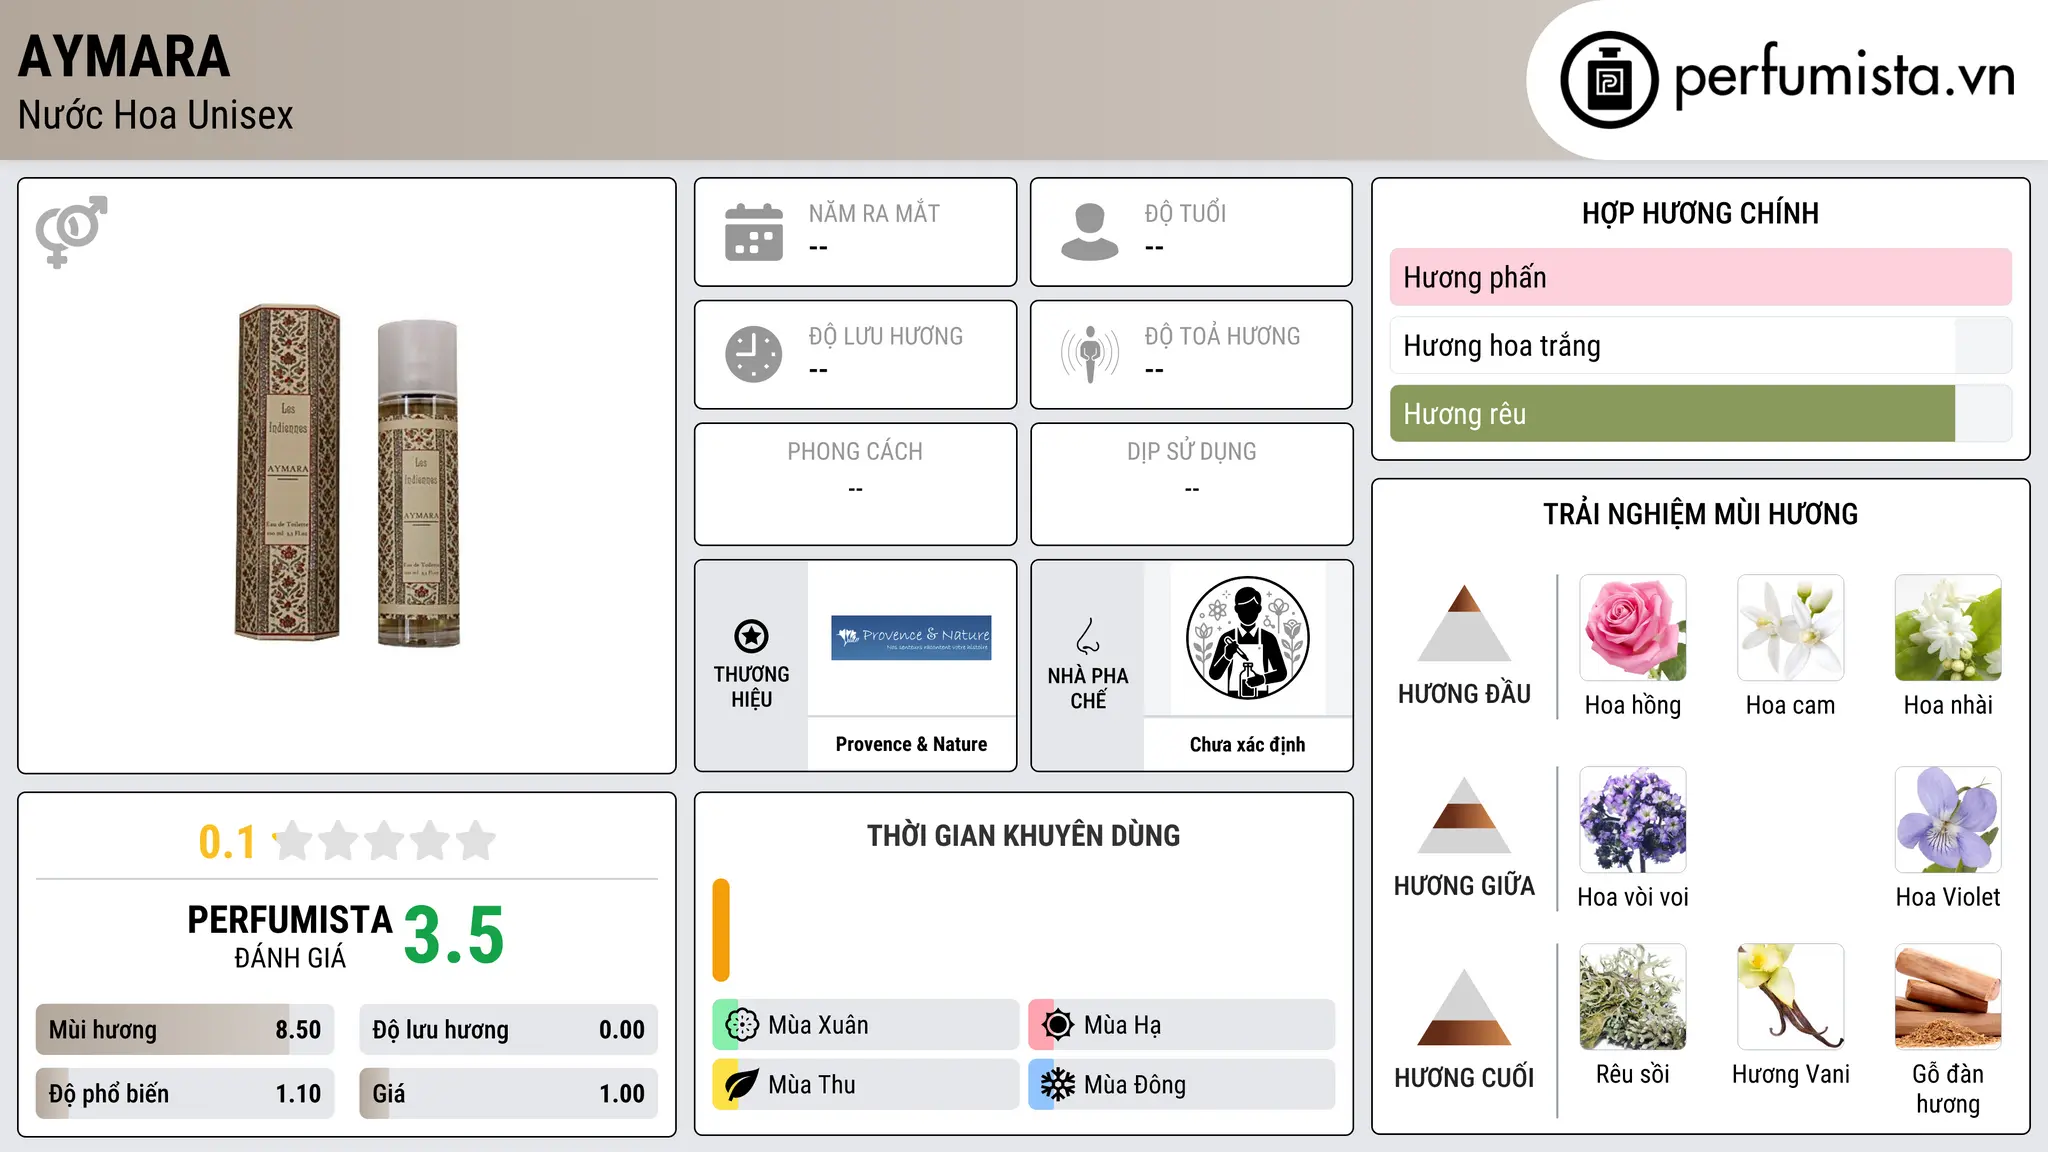
Task: Click the Dịp sử dụng label
Action: (x=1191, y=452)
